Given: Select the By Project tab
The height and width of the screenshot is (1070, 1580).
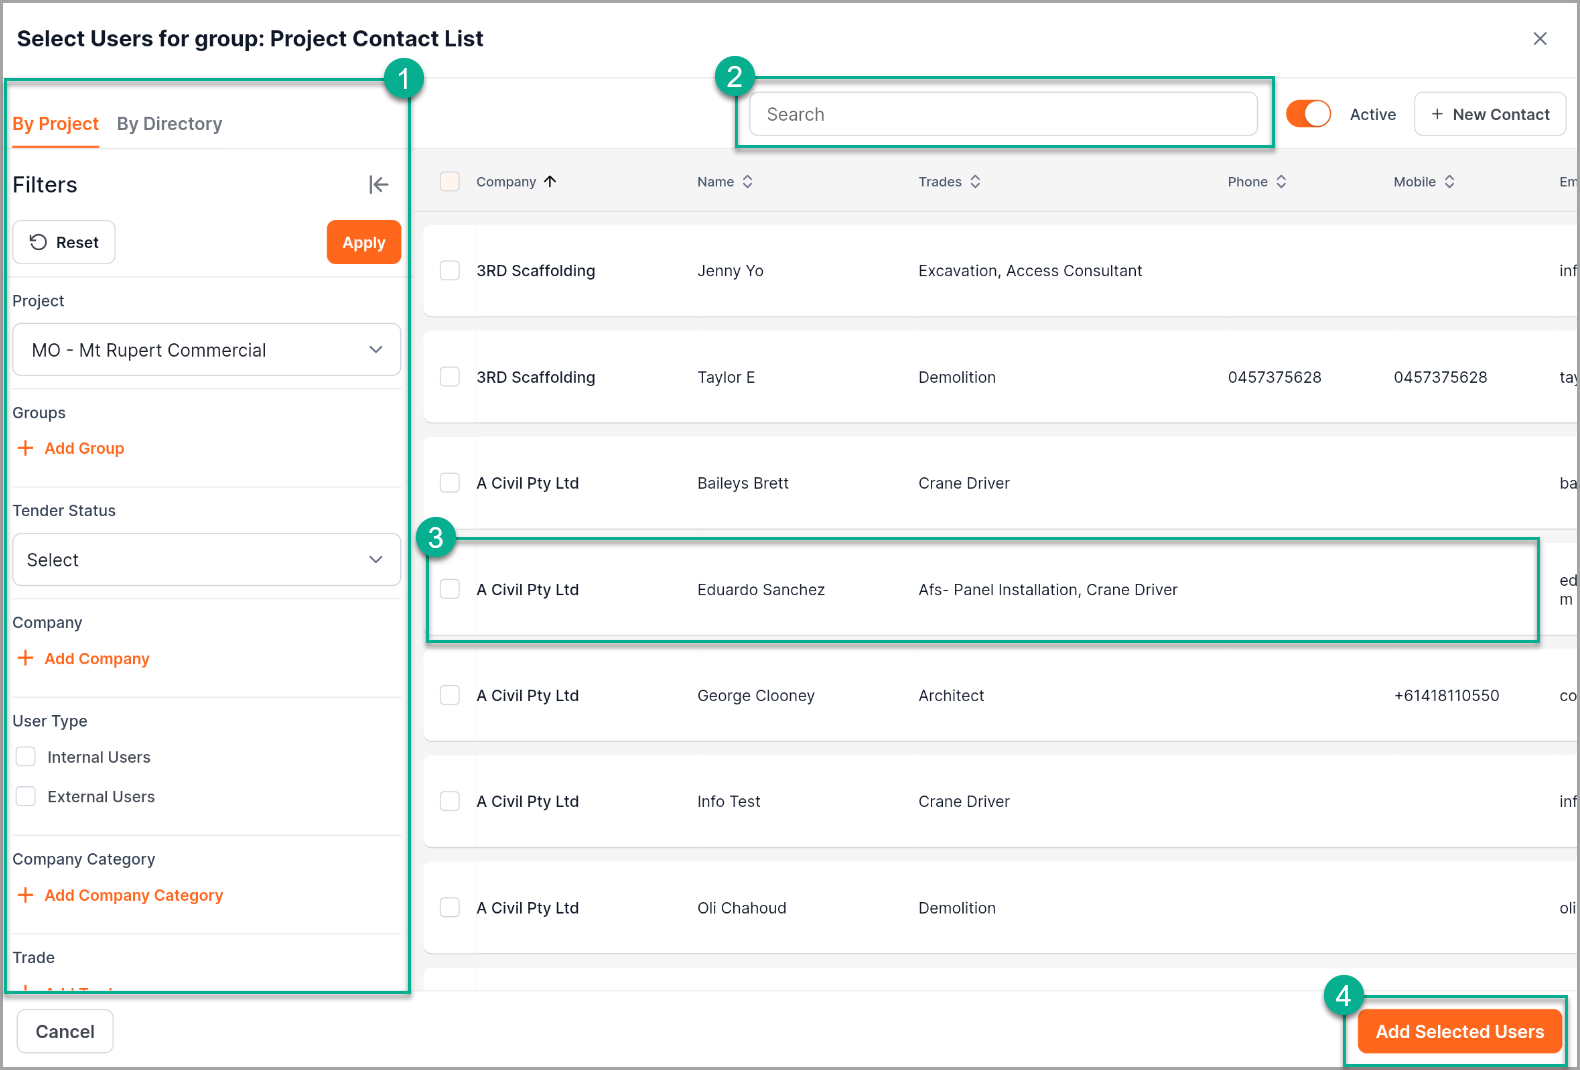Looking at the screenshot, I should pyautogui.click(x=55, y=124).
